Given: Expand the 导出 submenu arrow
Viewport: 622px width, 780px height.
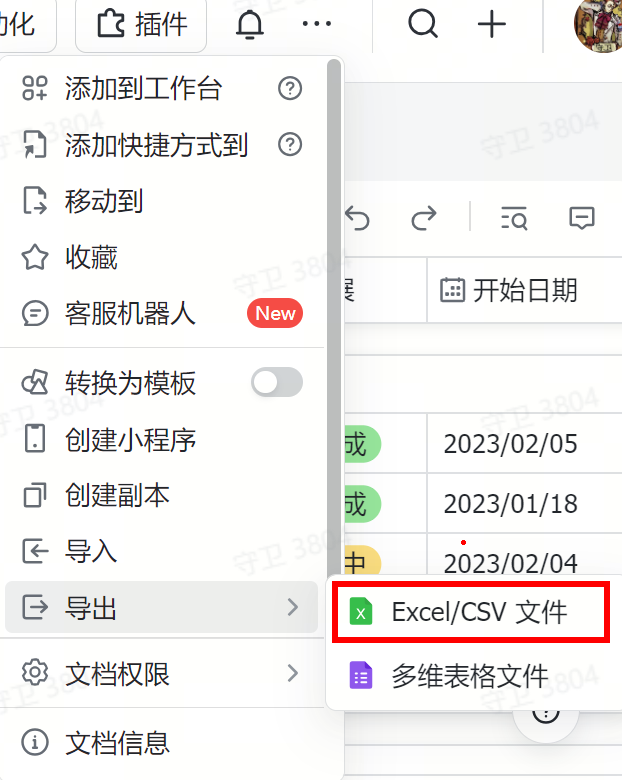Looking at the screenshot, I should pos(293,607).
